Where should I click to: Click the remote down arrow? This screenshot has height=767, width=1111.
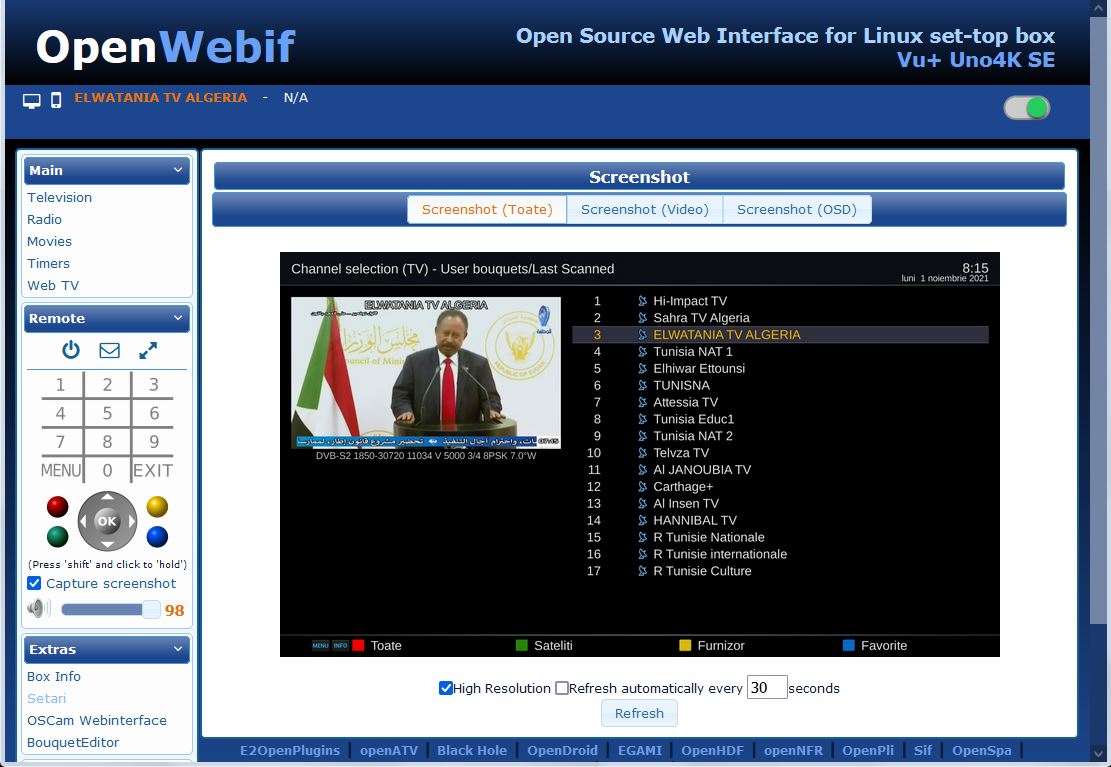(x=107, y=545)
